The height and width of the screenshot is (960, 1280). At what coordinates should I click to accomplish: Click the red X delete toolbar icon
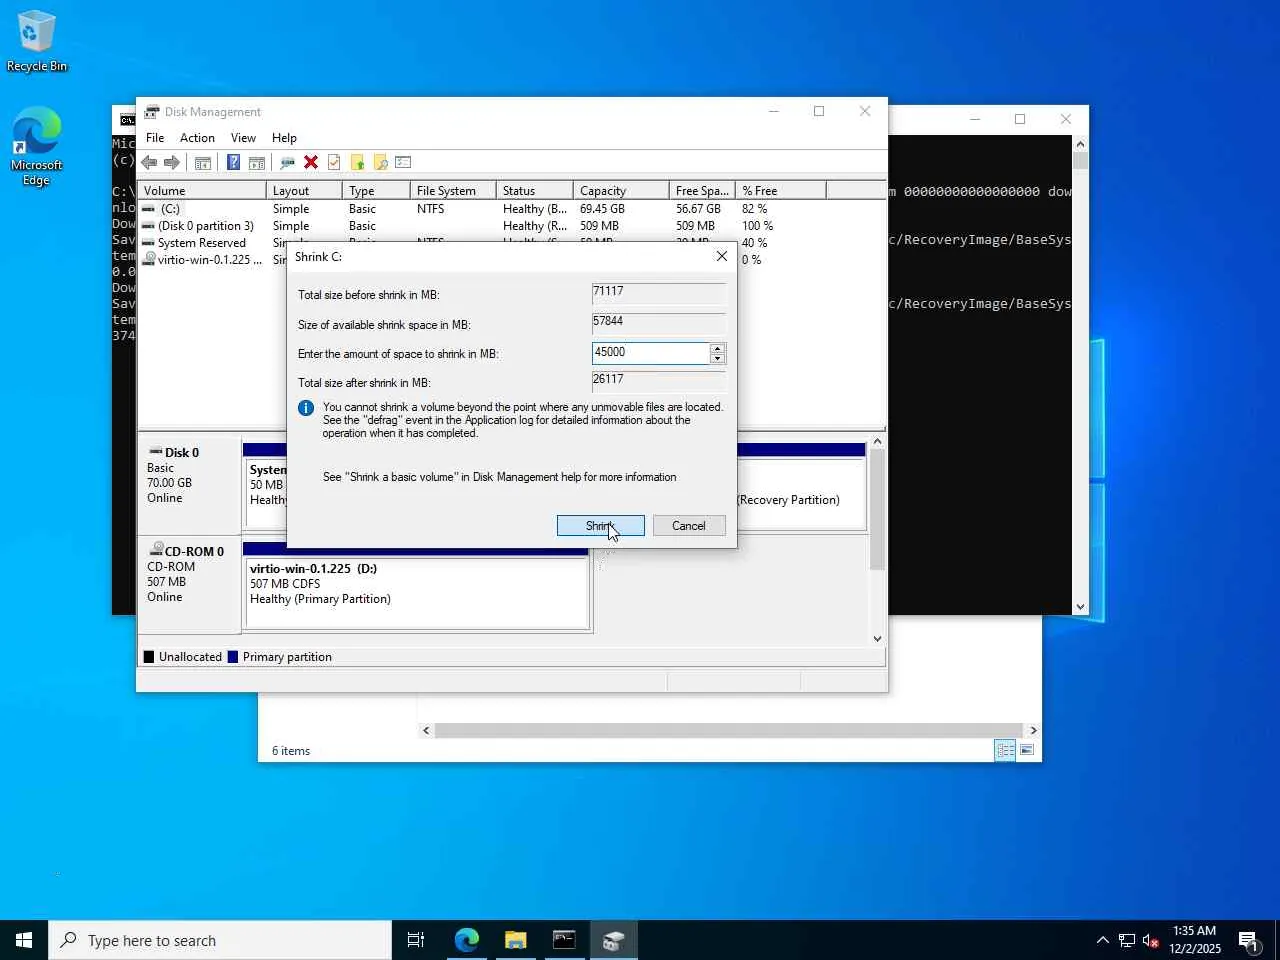[x=311, y=163]
